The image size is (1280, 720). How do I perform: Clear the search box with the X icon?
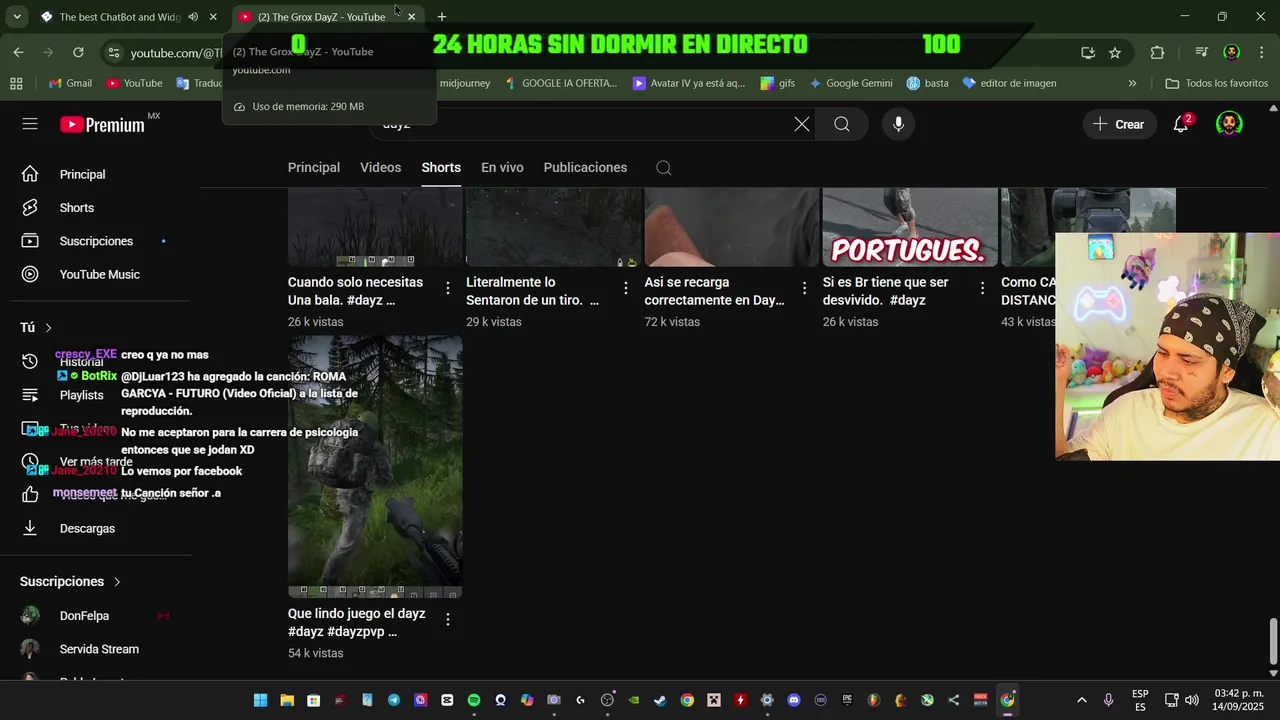802,124
